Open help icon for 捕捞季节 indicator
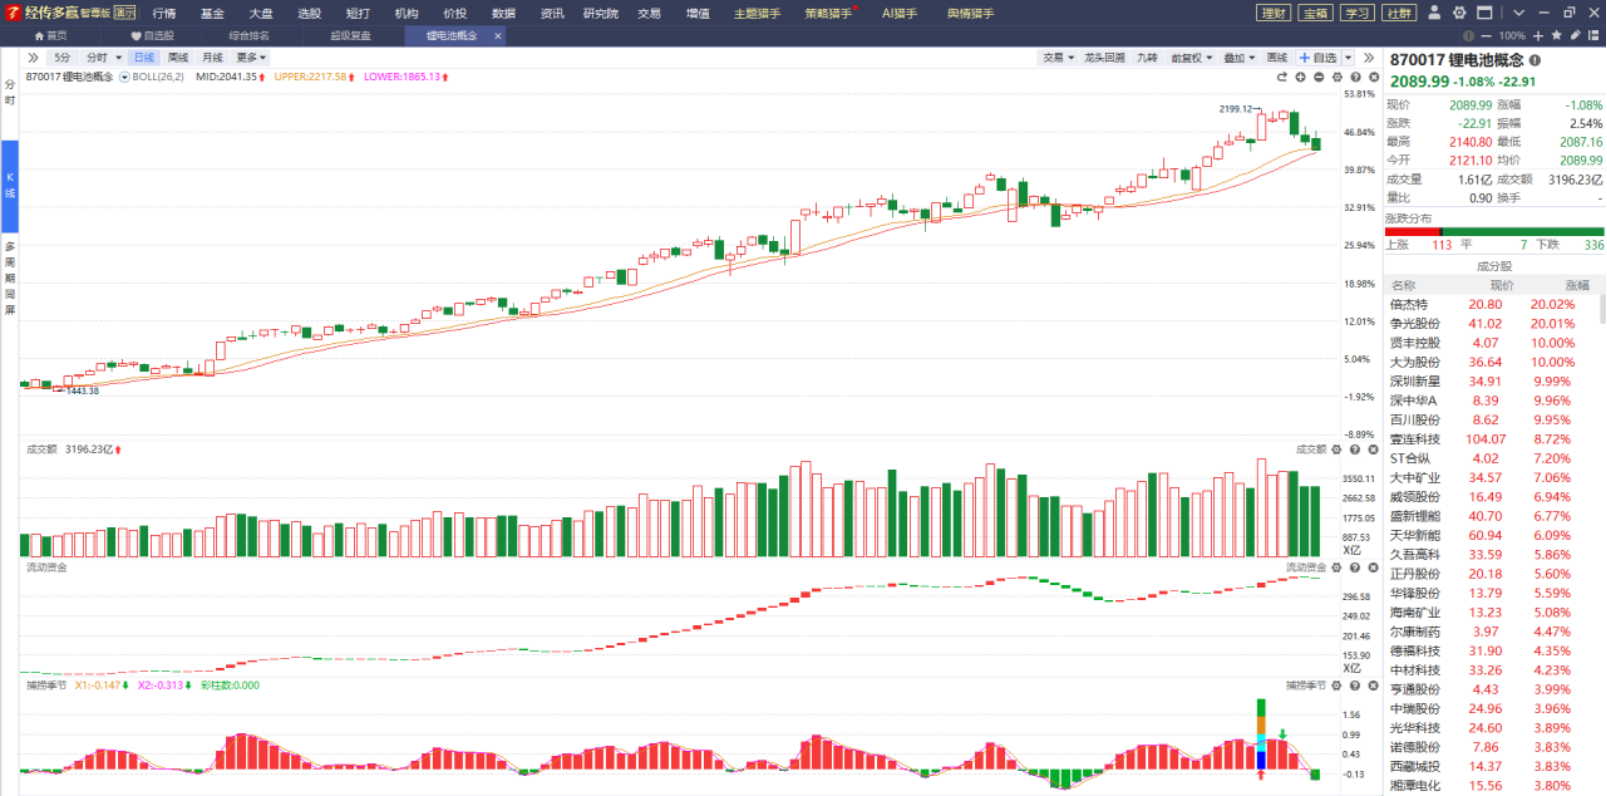This screenshot has width=1607, height=796. (x=1355, y=686)
